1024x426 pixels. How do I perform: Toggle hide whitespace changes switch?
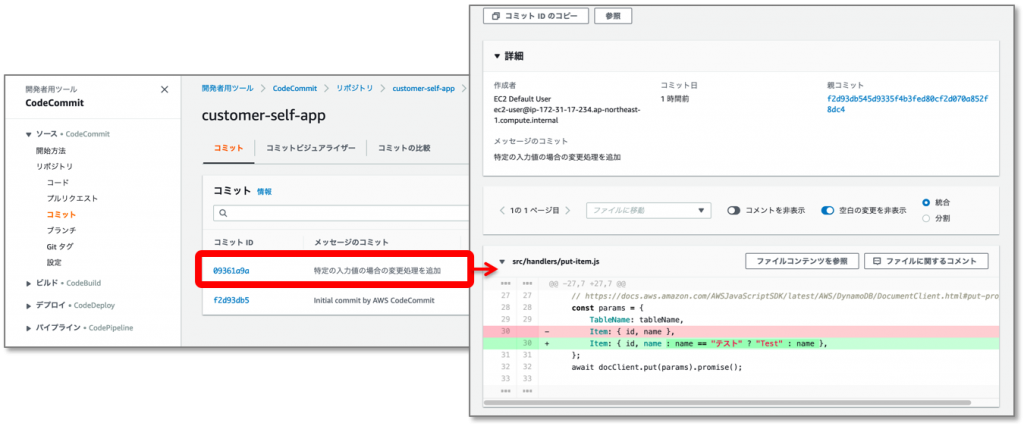827,210
